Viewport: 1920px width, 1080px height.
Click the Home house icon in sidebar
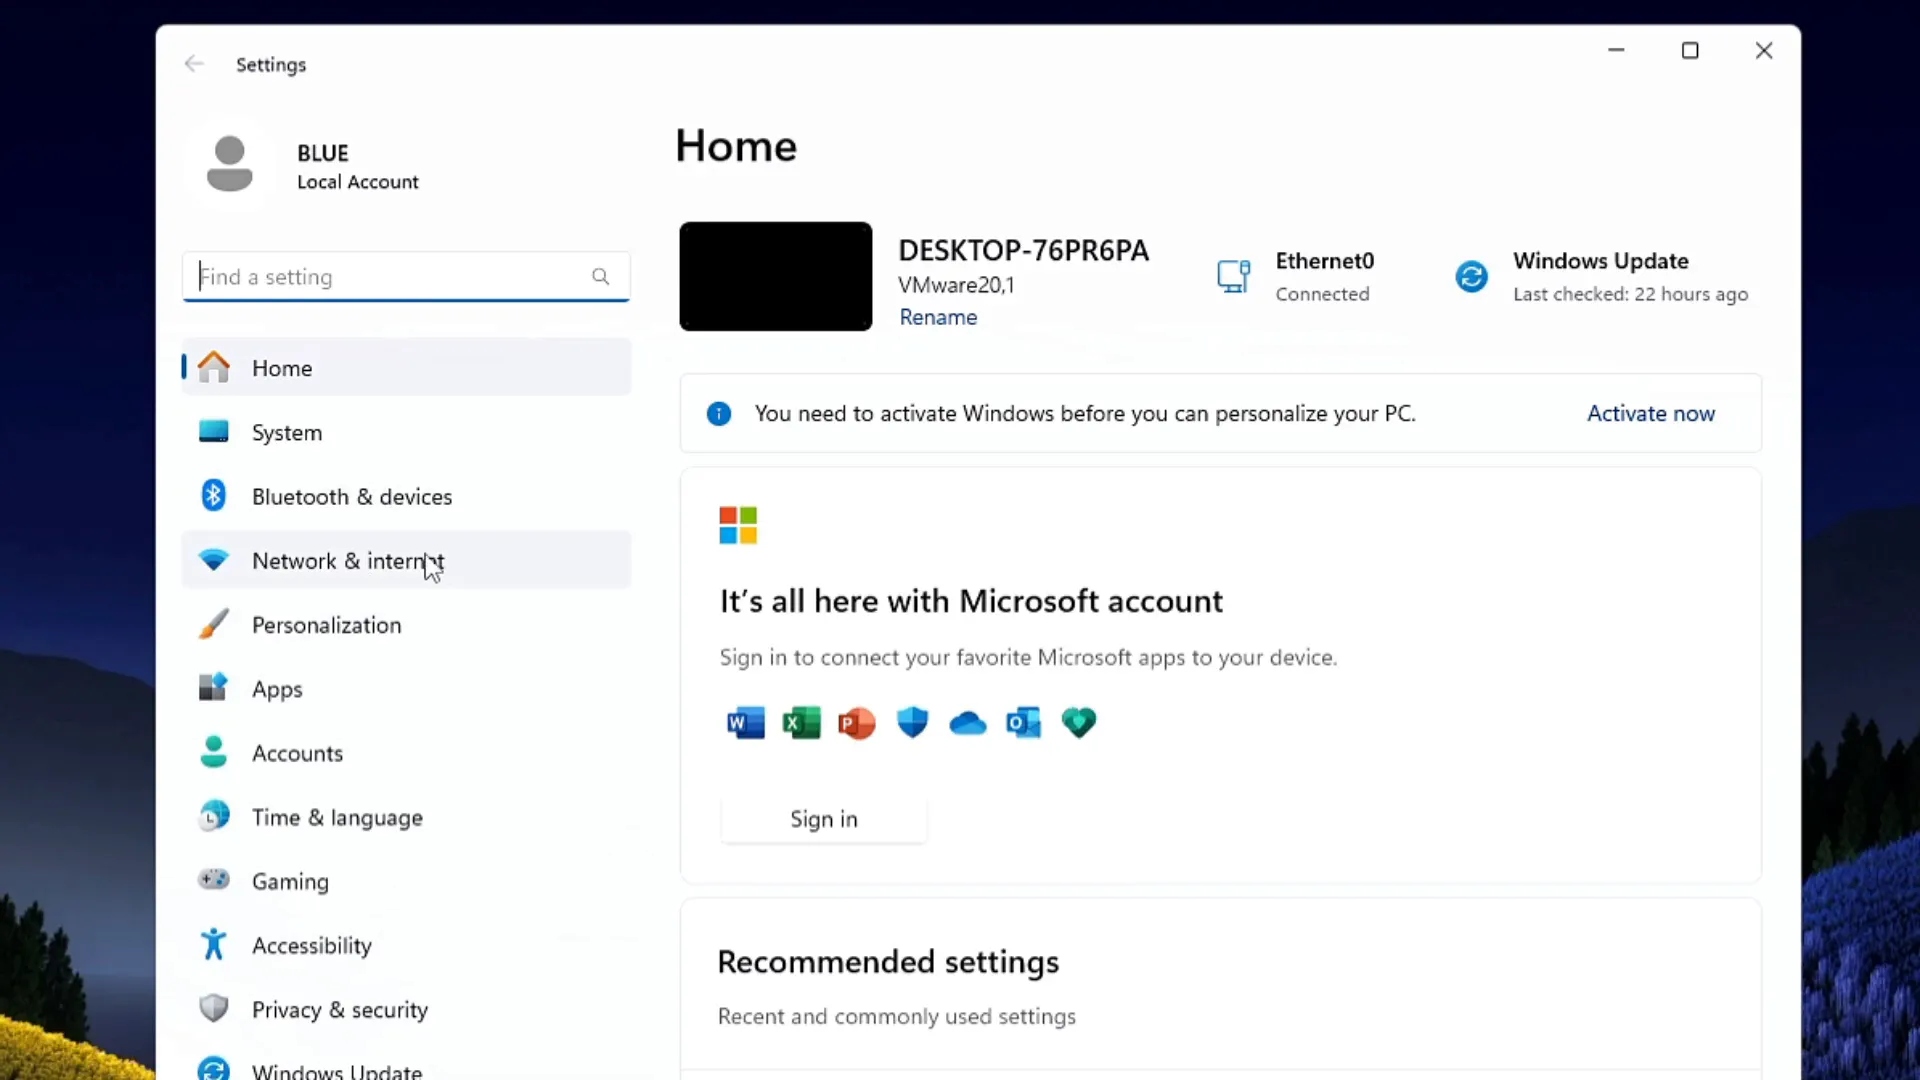point(213,367)
